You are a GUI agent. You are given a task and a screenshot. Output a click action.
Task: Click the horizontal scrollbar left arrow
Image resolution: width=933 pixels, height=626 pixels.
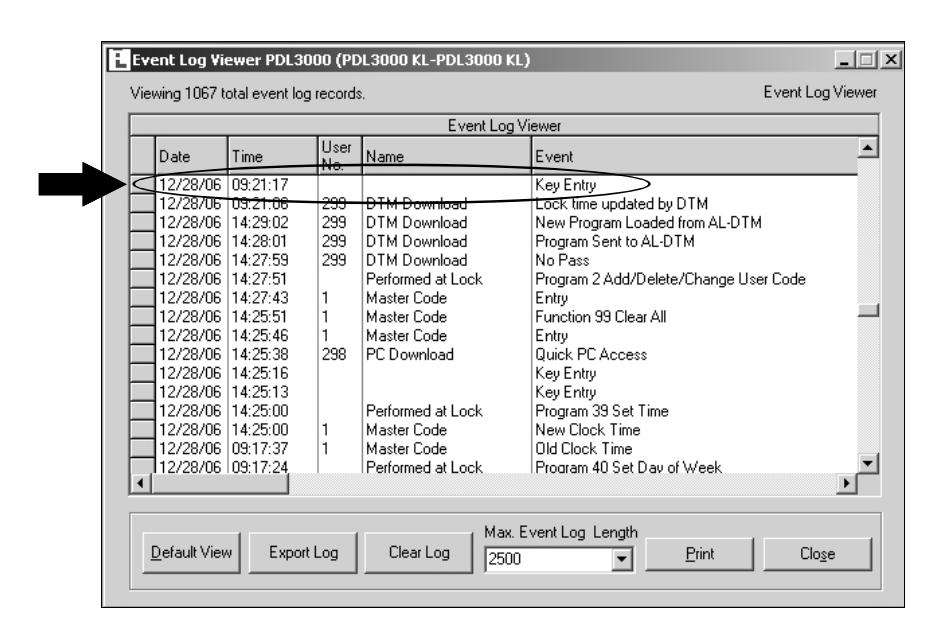coord(140,483)
